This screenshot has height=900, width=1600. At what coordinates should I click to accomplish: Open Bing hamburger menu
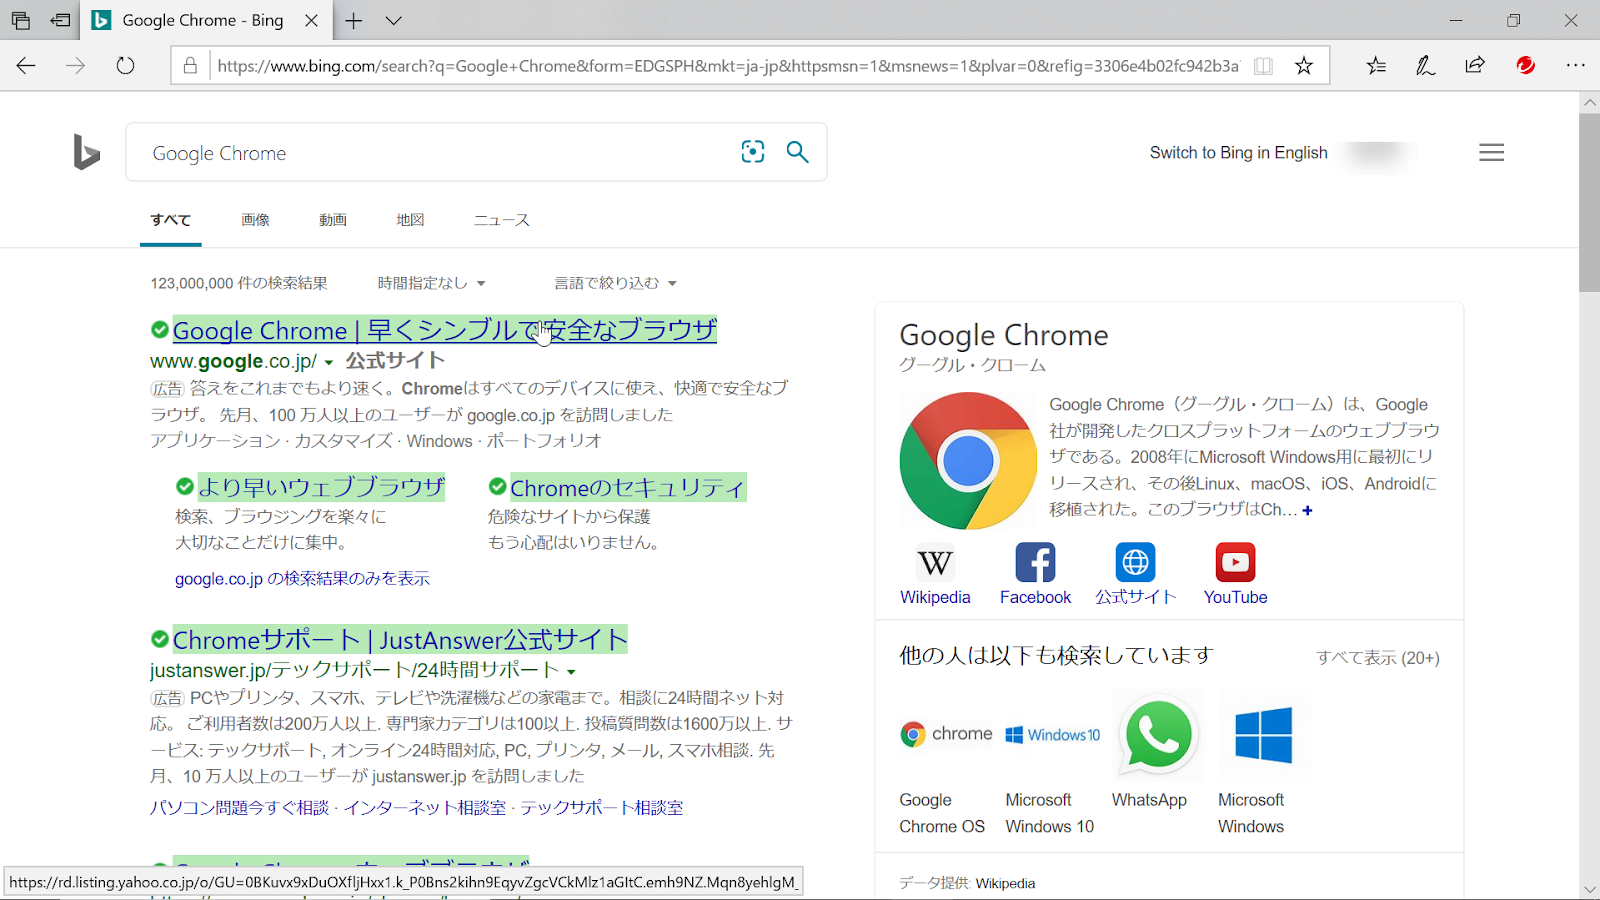click(x=1491, y=153)
